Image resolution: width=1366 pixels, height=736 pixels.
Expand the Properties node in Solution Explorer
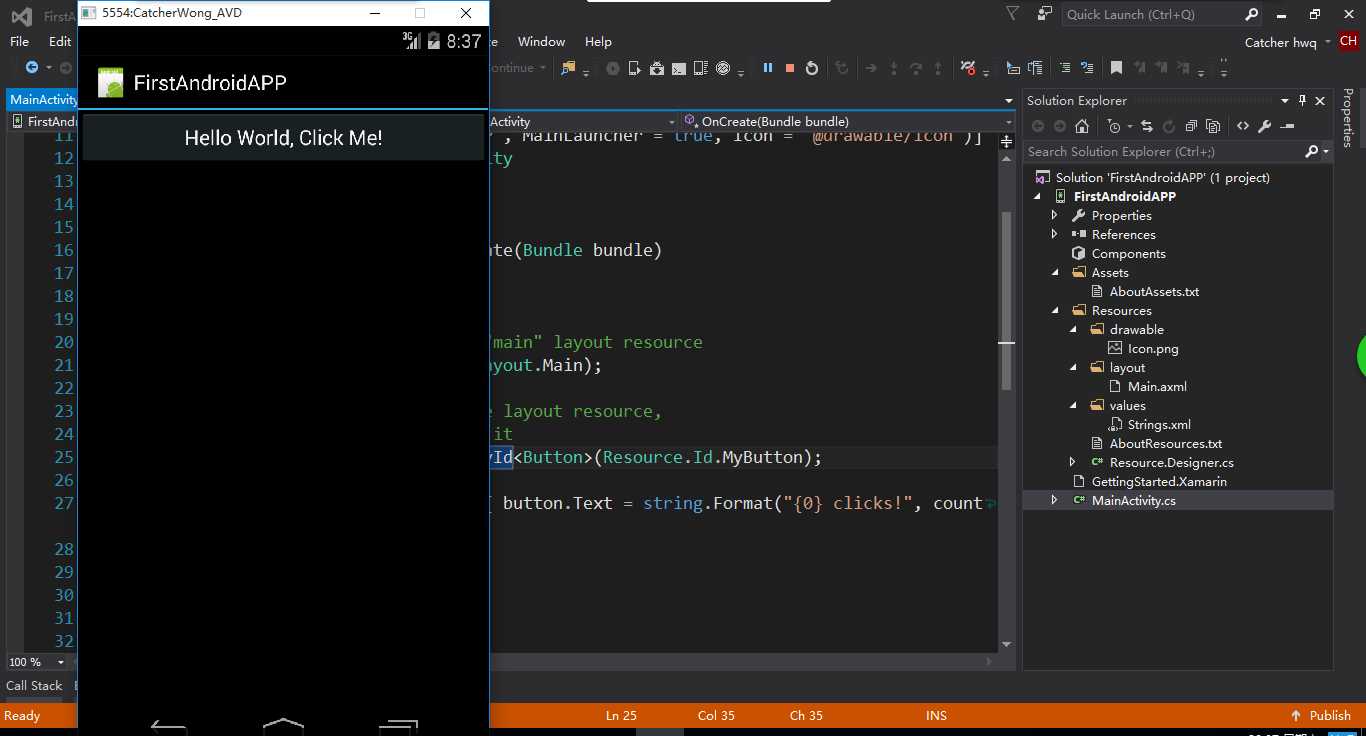1054,215
